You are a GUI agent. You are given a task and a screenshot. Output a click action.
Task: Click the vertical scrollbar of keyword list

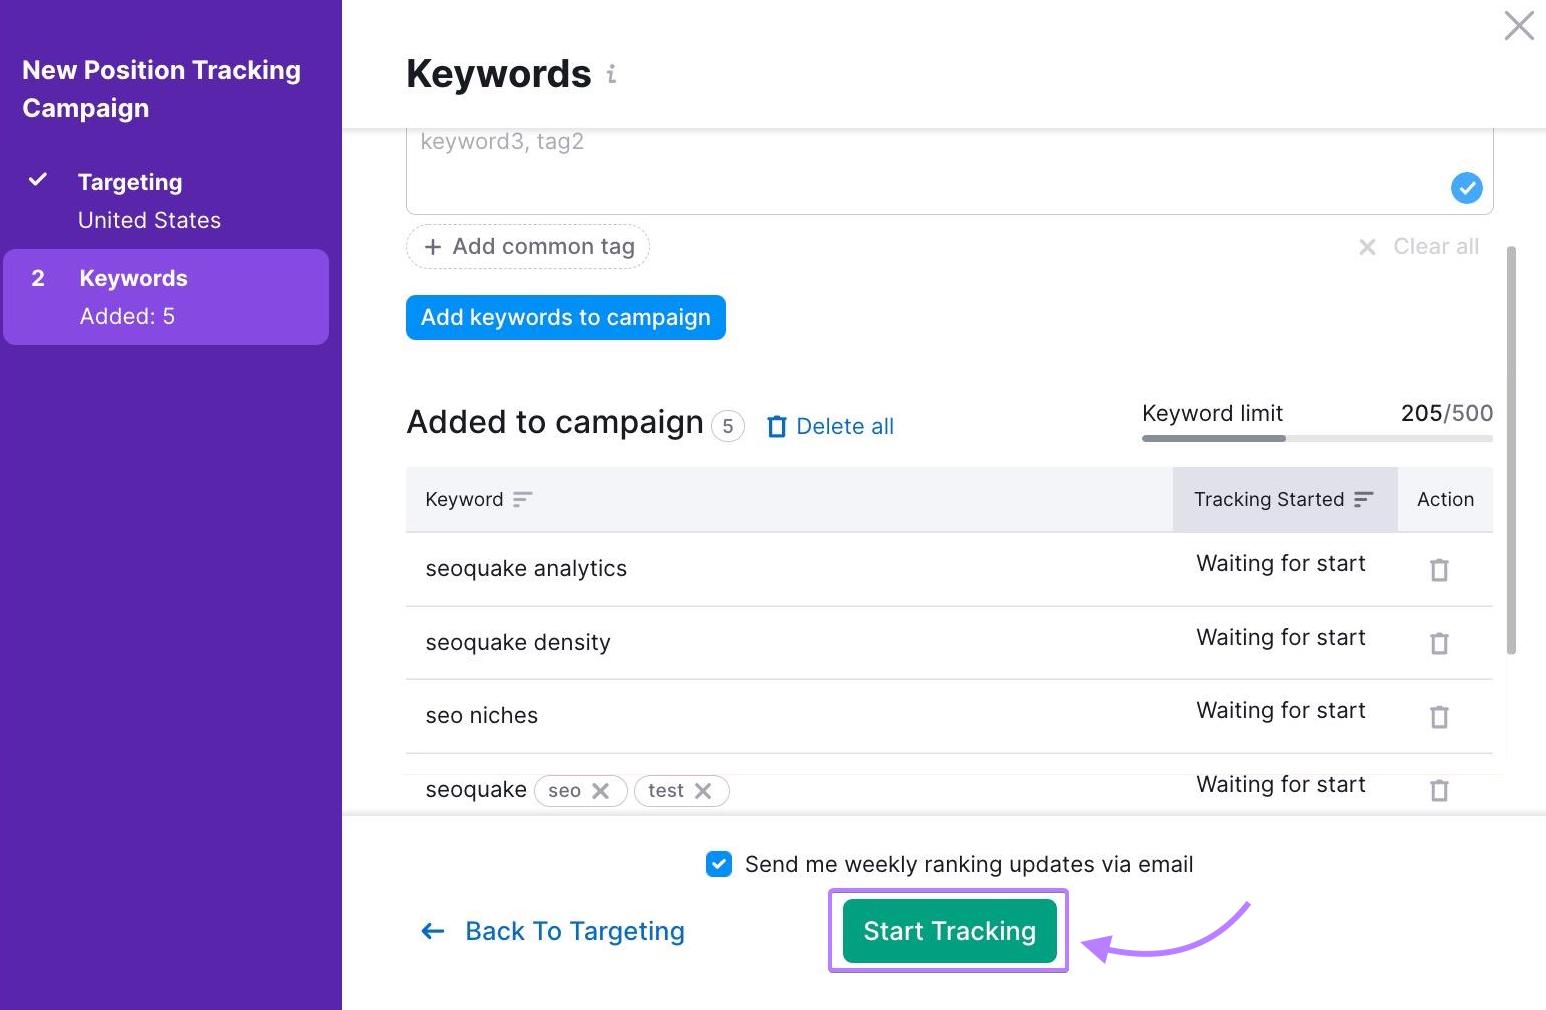click(x=1511, y=450)
